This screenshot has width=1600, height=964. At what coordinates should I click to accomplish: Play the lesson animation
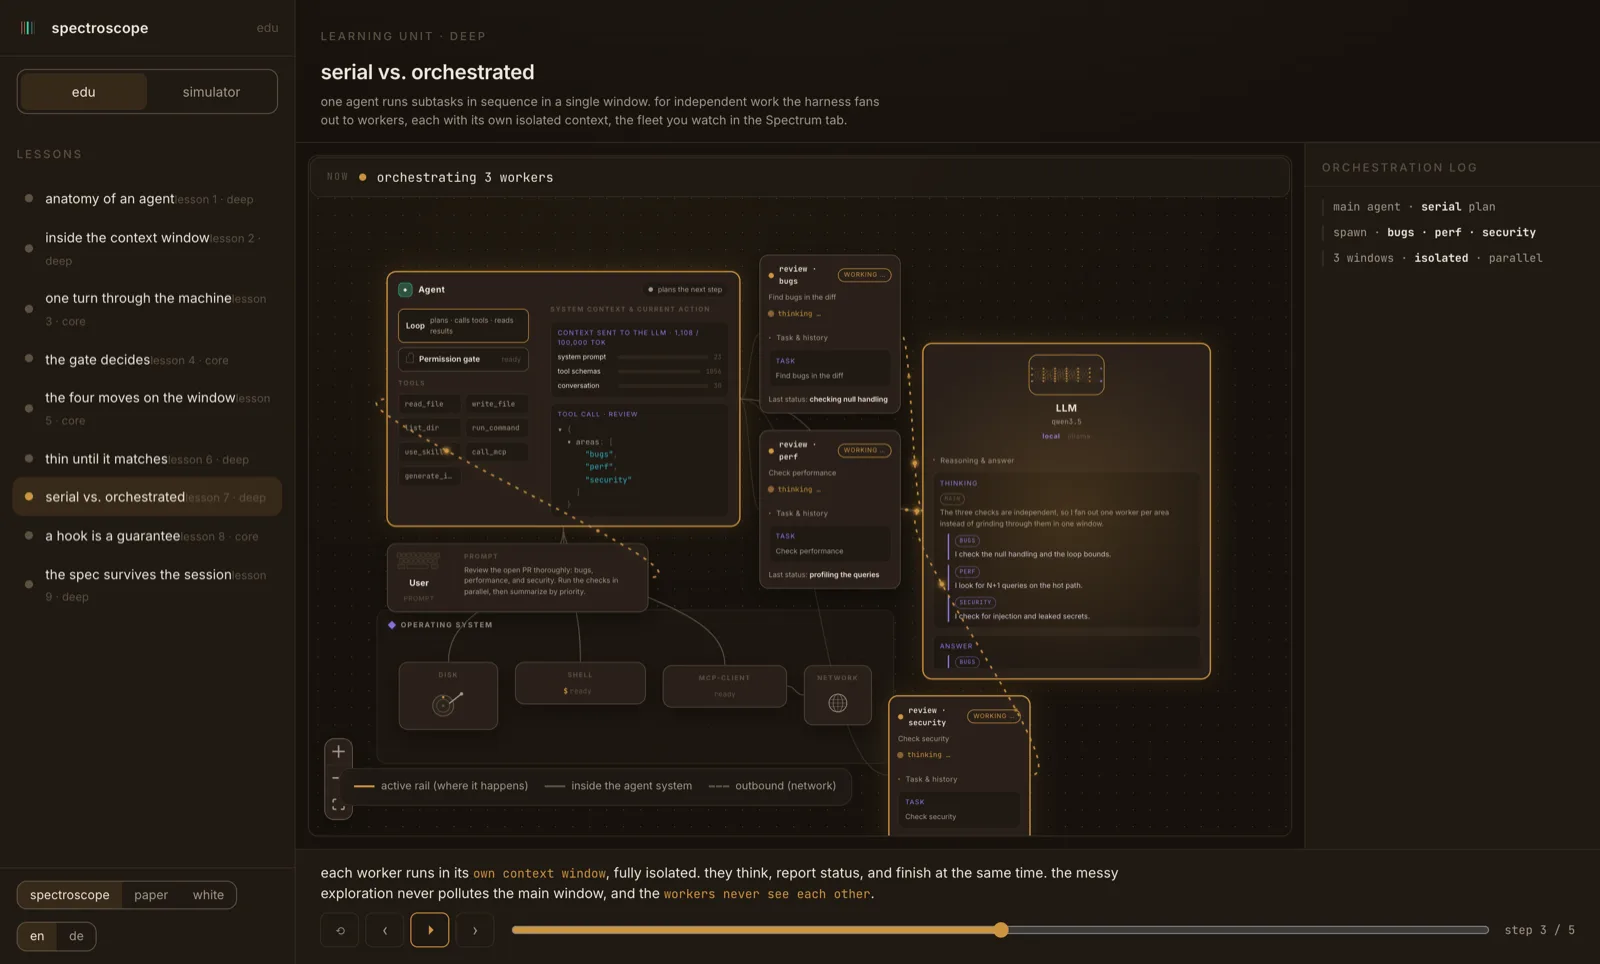point(430,930)
